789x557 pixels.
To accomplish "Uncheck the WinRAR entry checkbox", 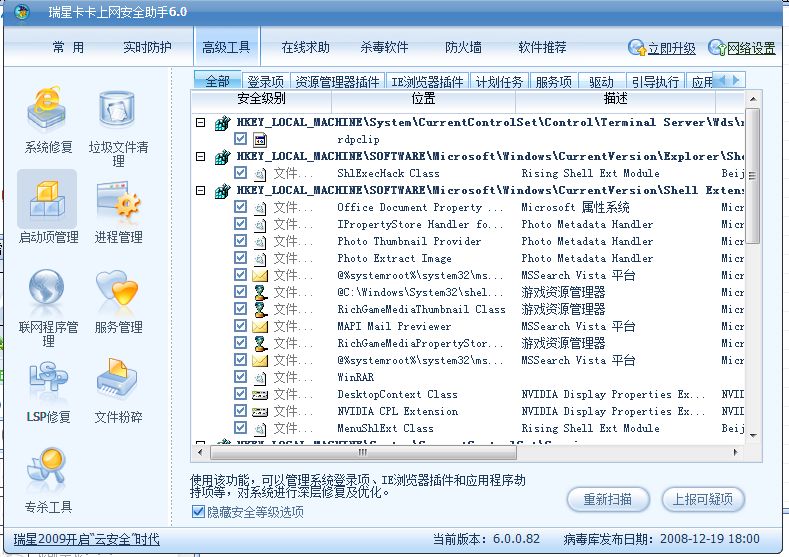I will tap(241, 377).
